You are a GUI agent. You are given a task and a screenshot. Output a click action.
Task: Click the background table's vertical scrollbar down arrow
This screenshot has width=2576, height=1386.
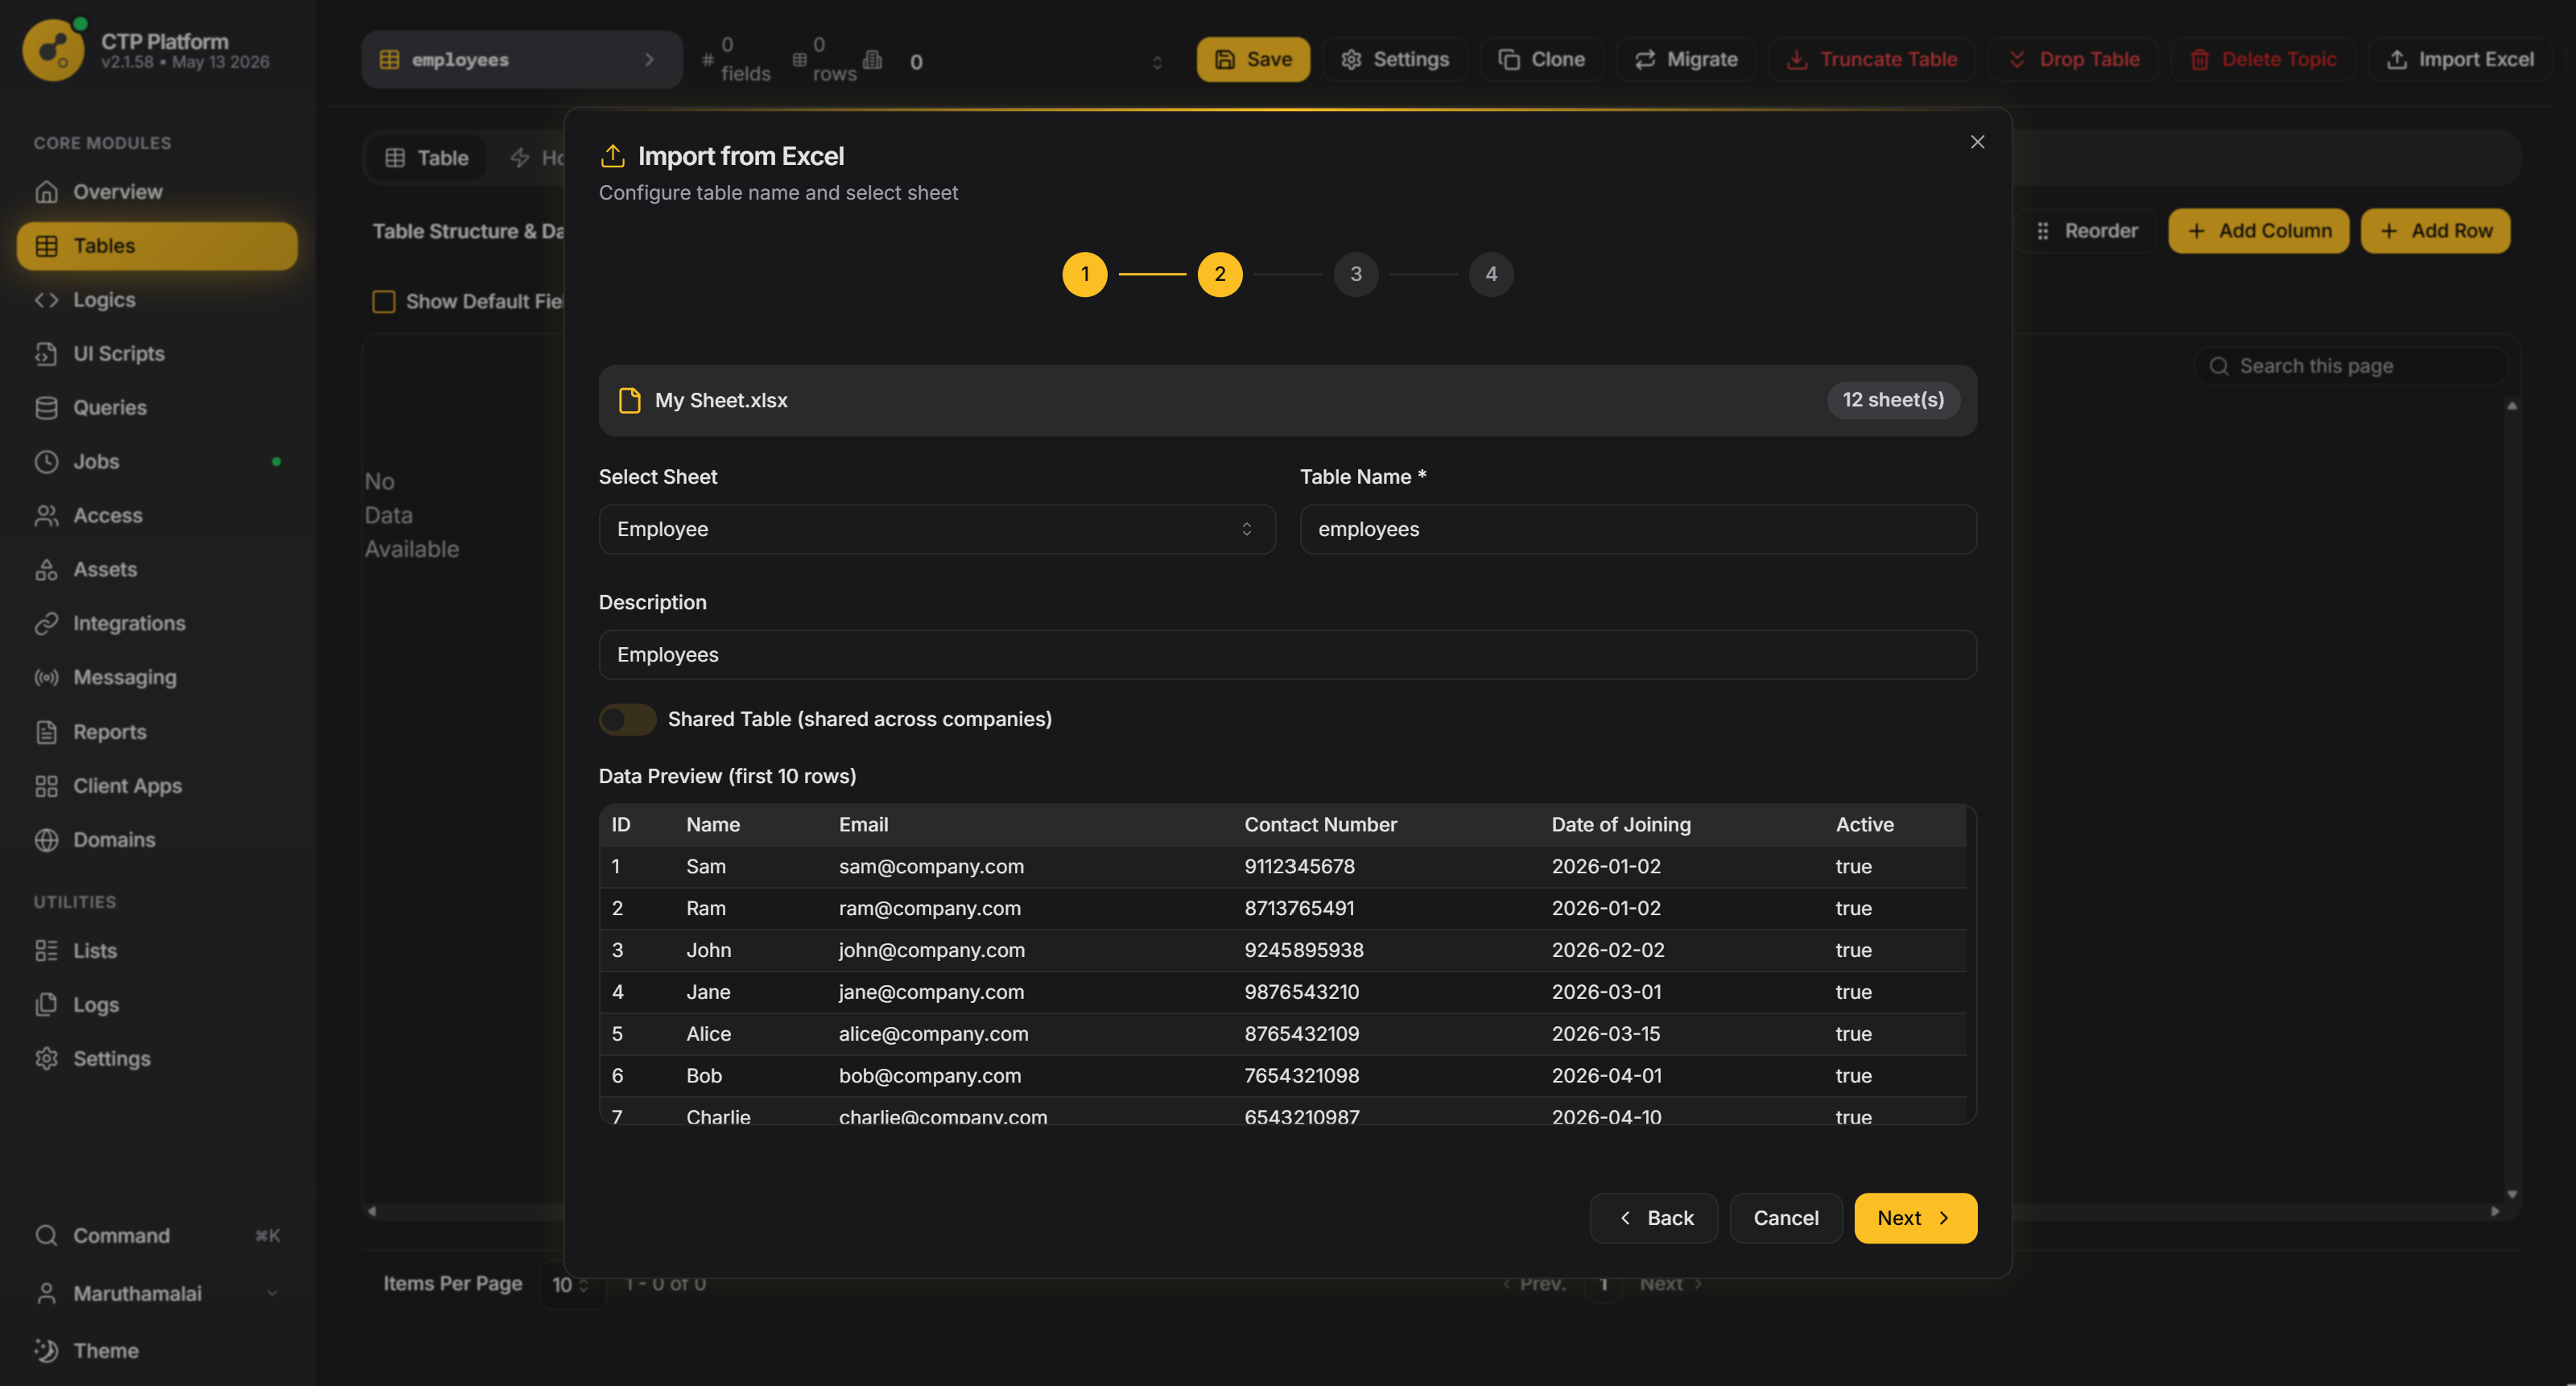2512,1194
